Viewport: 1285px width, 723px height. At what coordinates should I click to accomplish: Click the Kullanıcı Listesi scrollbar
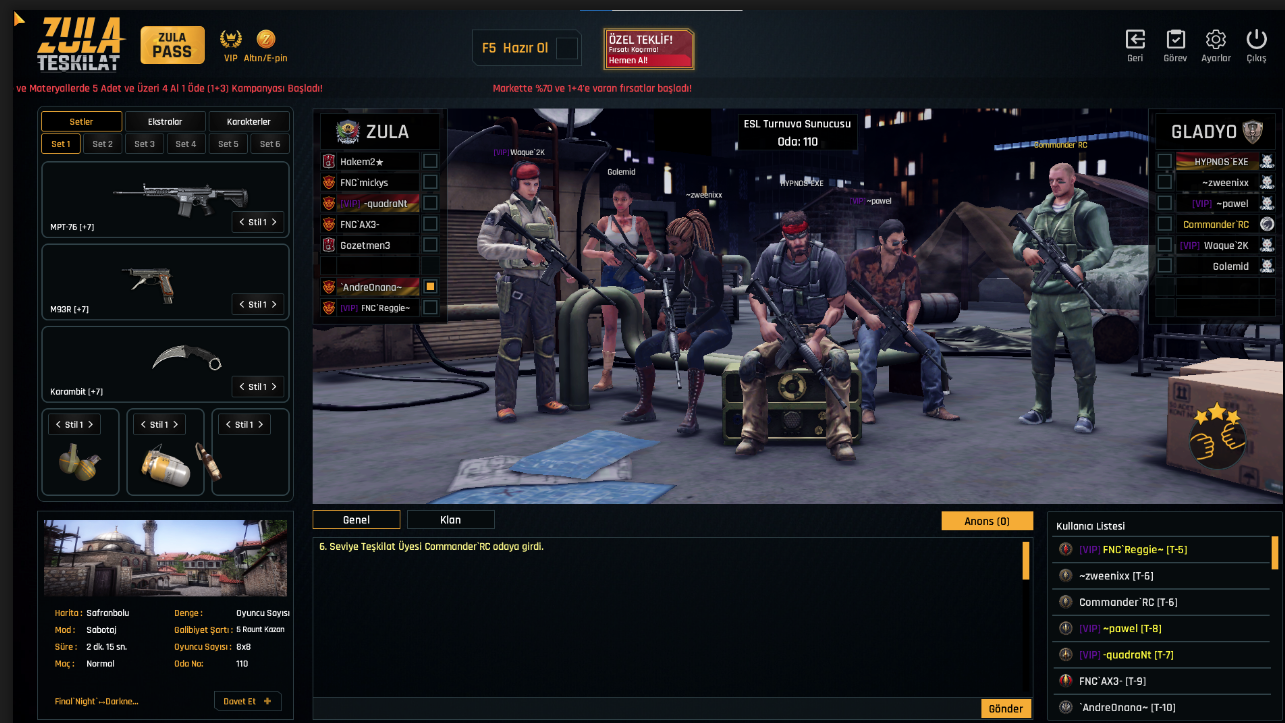[x=1275, y=552]
